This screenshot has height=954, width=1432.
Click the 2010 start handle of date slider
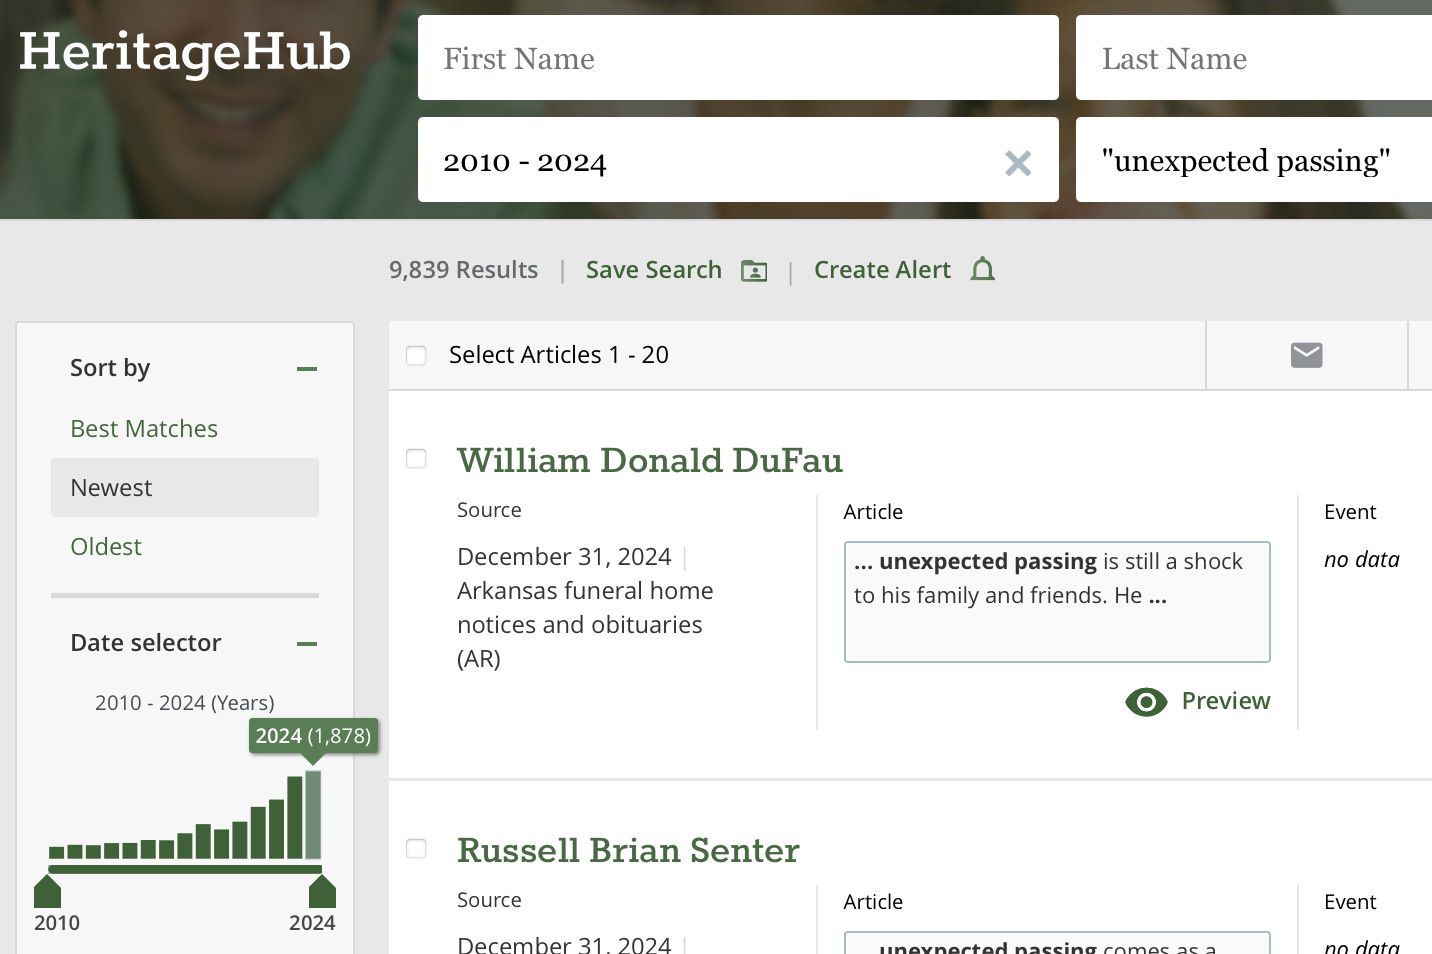(x=48, y=891)
